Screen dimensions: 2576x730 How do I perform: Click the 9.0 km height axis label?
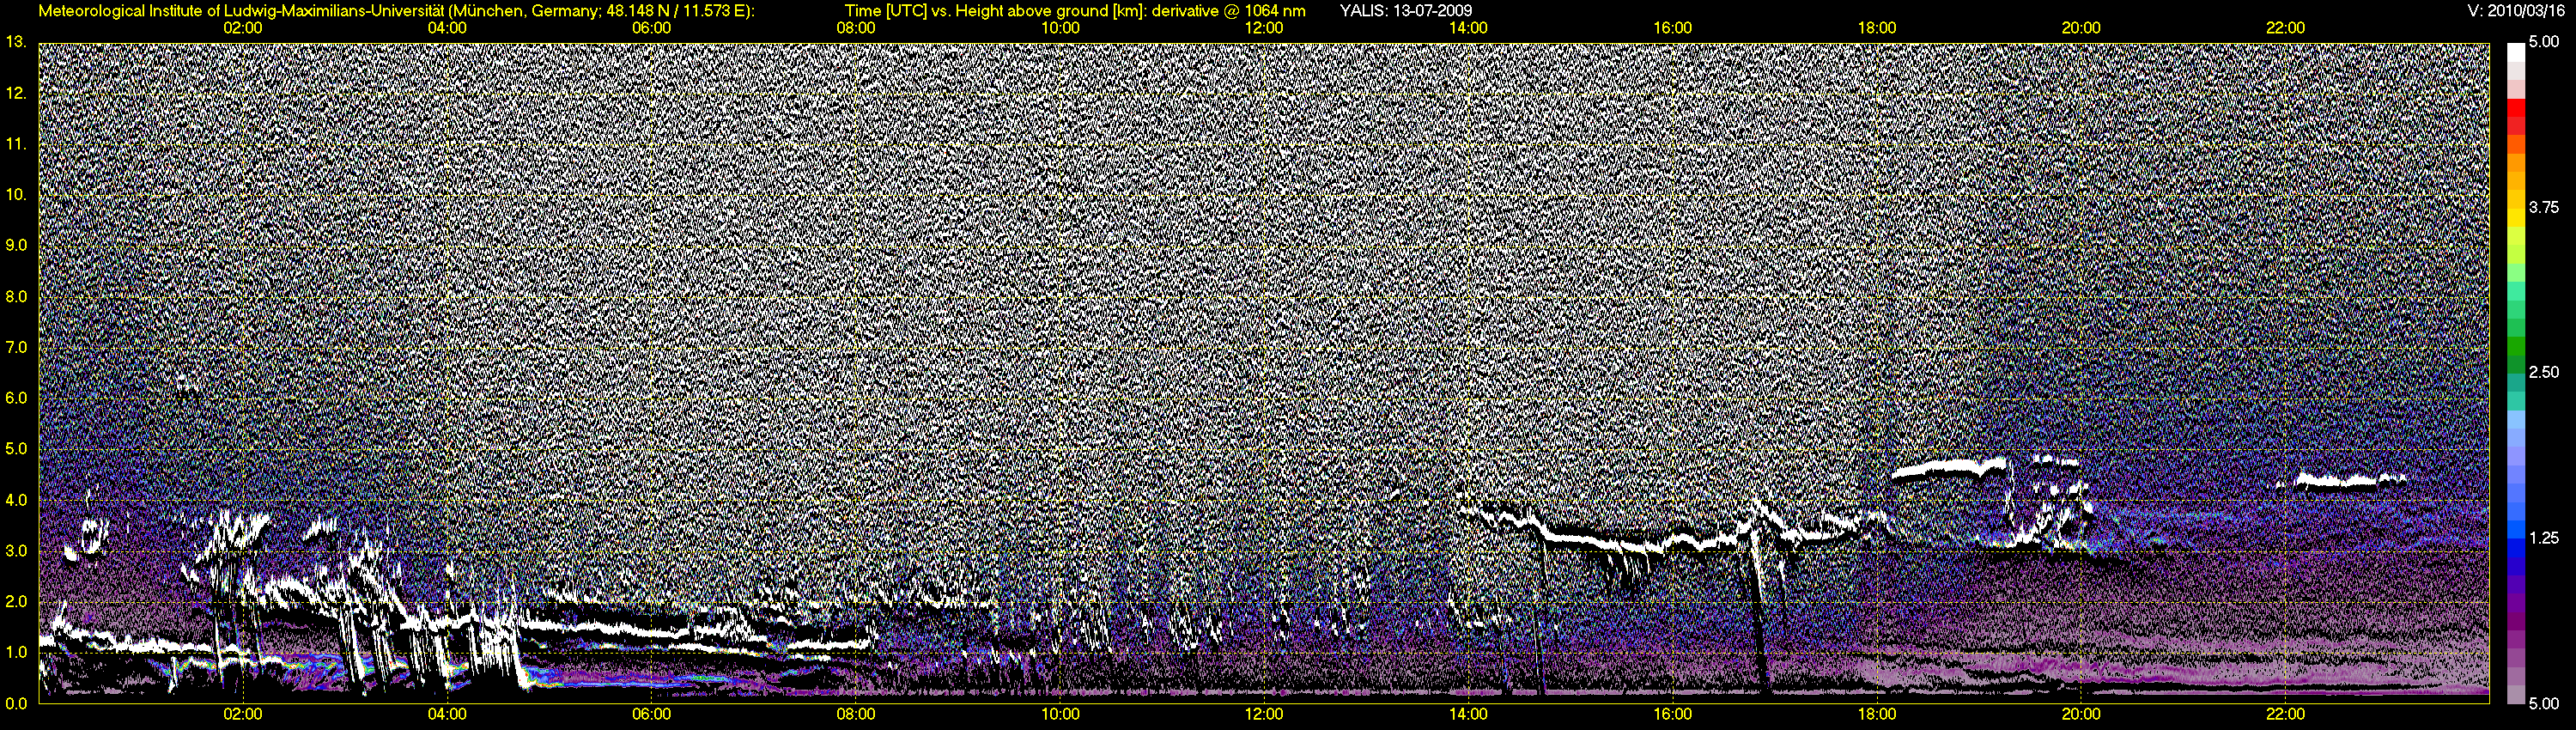16,245
